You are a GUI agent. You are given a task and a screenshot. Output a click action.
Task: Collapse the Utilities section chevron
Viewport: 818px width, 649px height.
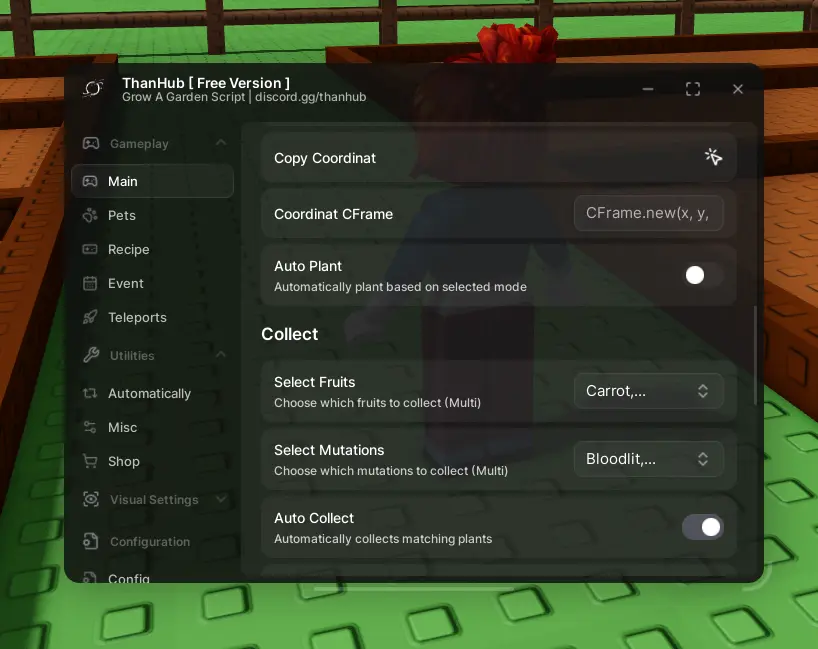221,355
